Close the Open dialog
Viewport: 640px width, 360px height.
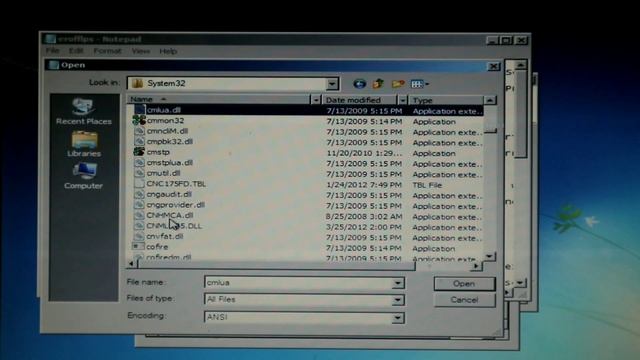click(493, 66)
